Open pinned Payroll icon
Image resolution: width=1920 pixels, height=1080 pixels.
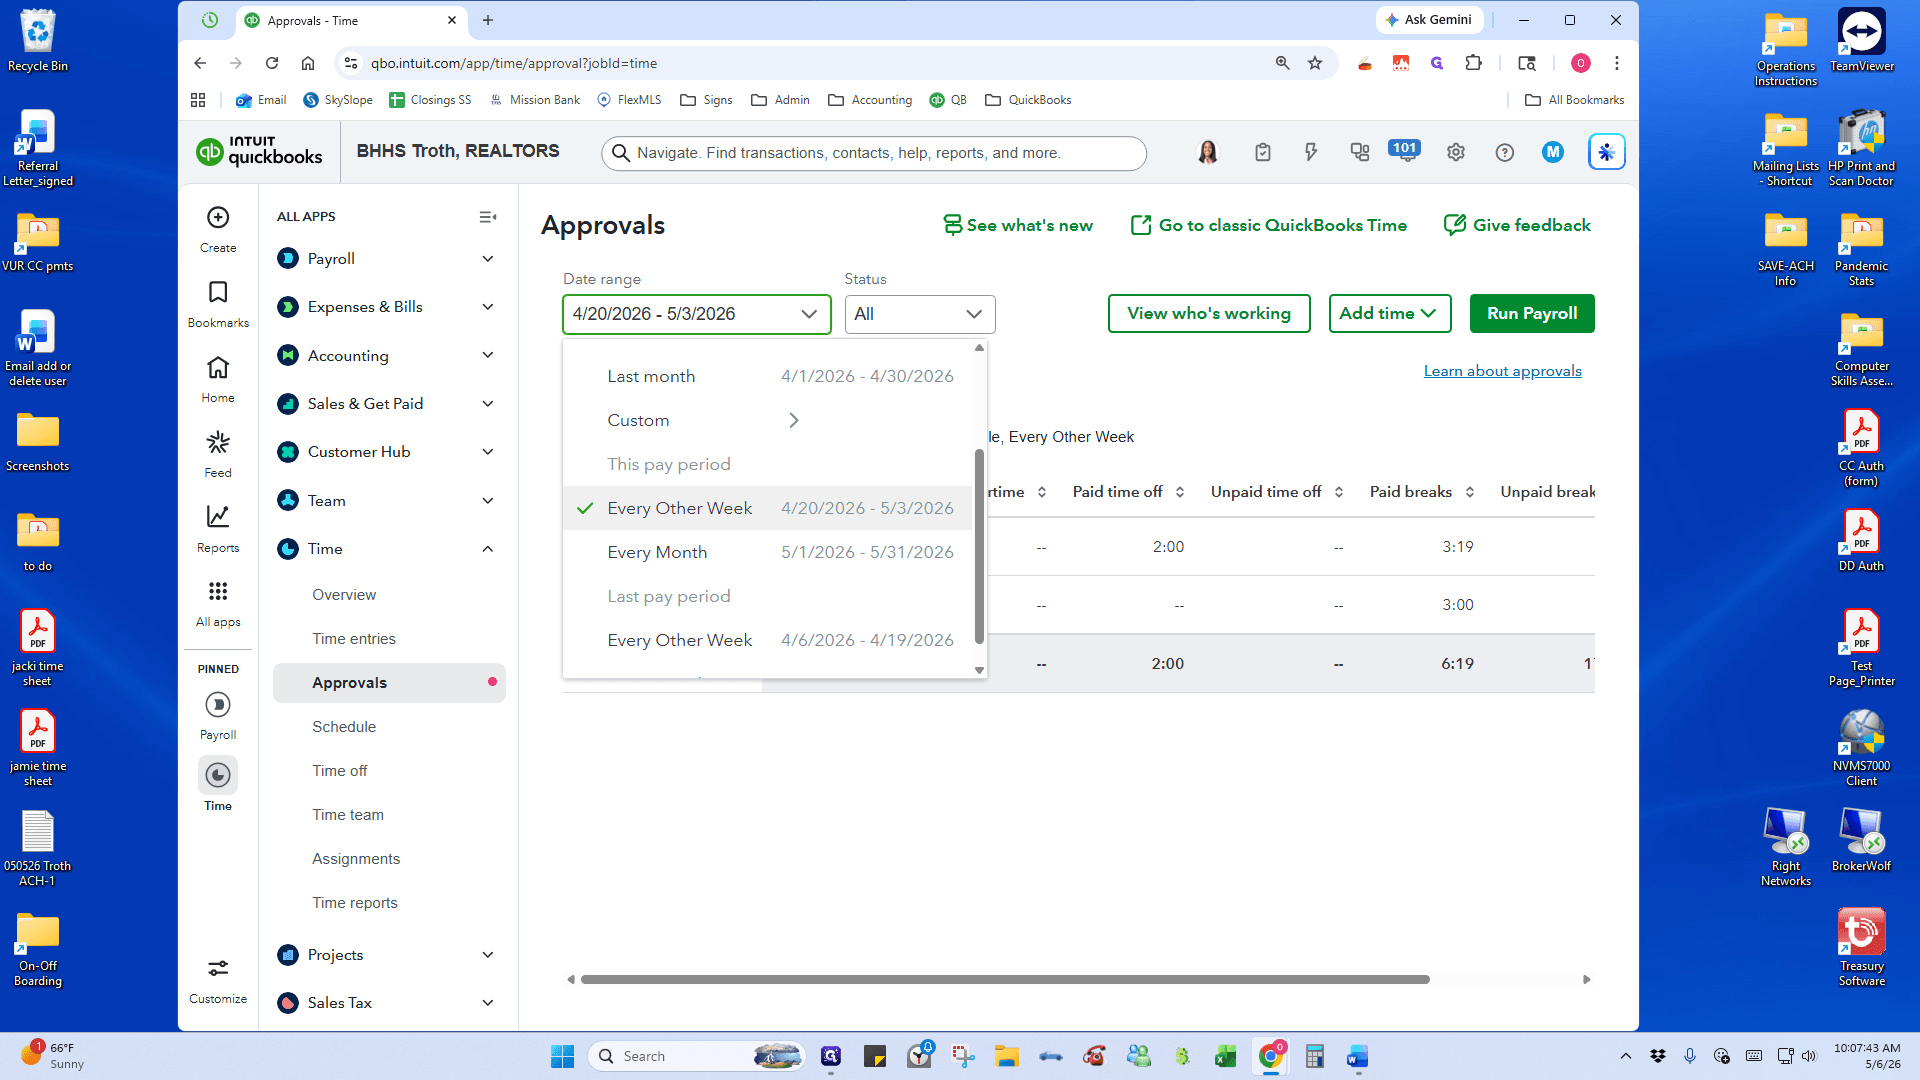click(218, 705)
